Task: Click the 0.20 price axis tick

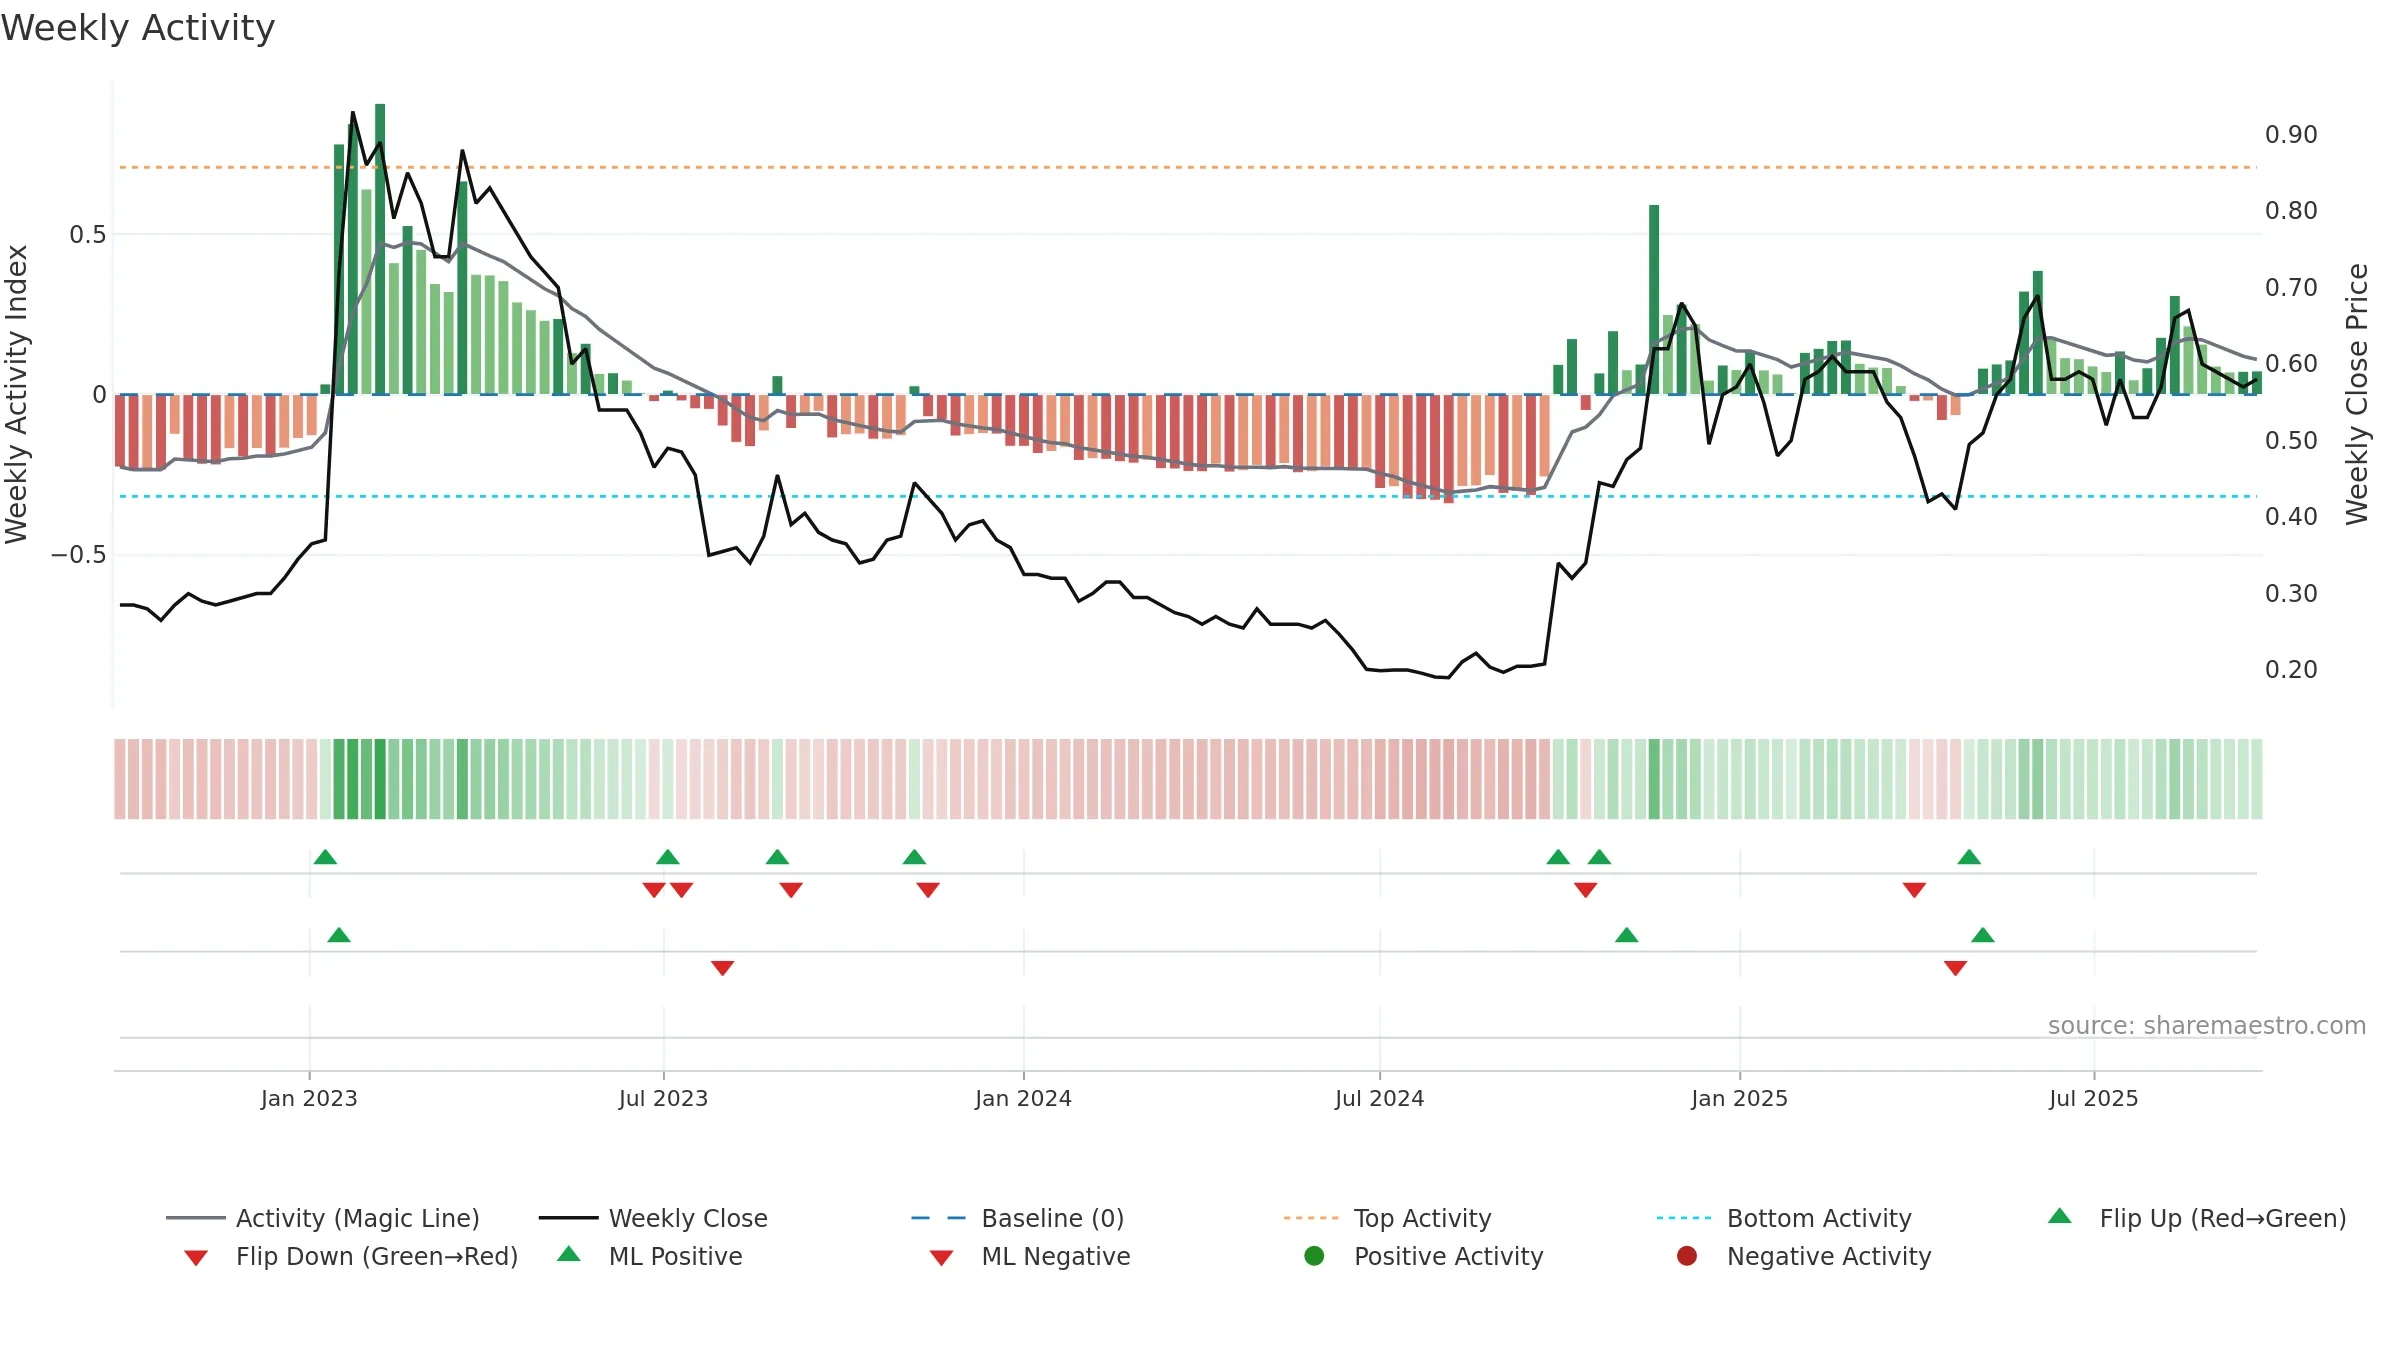Action: click(x=2291, y=669)
